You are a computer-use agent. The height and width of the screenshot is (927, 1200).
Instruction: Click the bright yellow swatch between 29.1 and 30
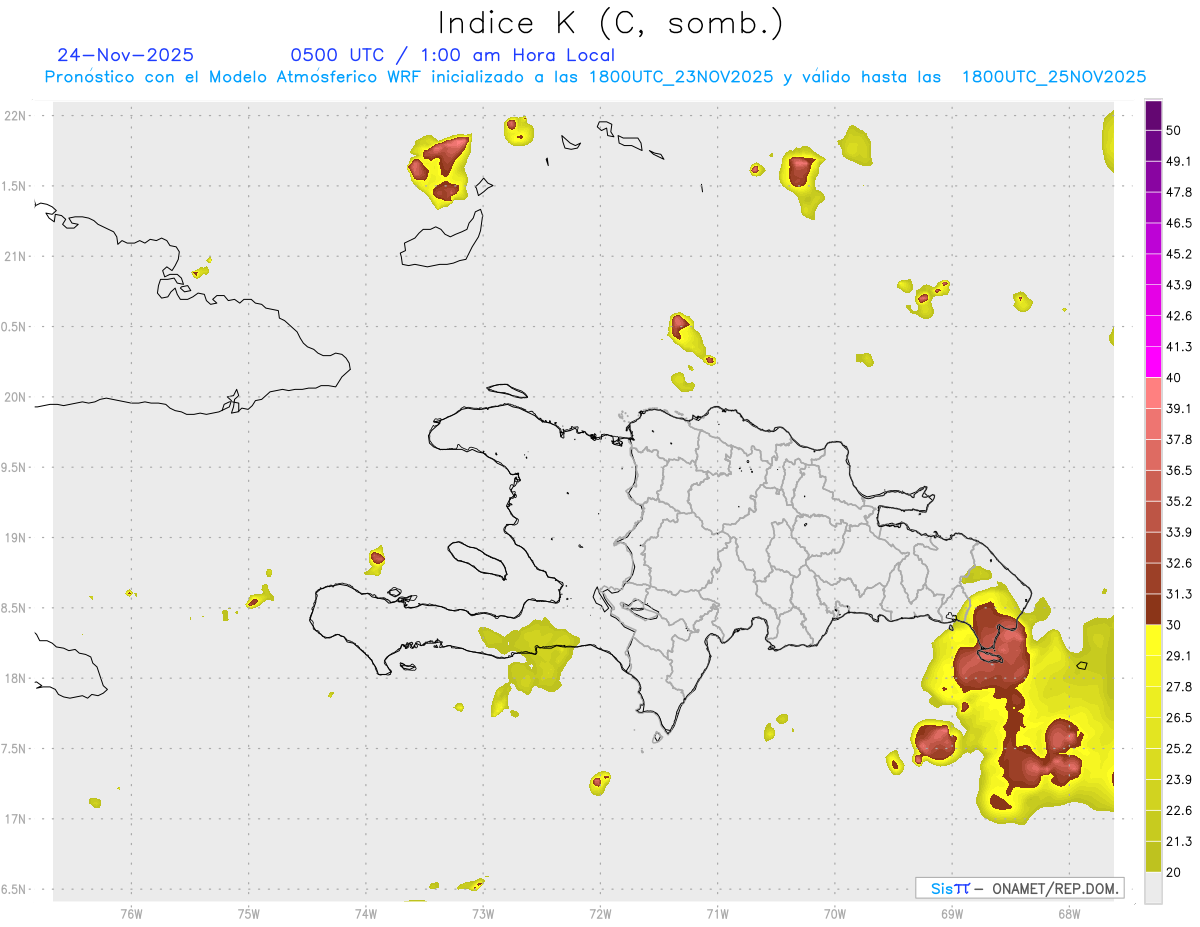(x=1154, y=640)
